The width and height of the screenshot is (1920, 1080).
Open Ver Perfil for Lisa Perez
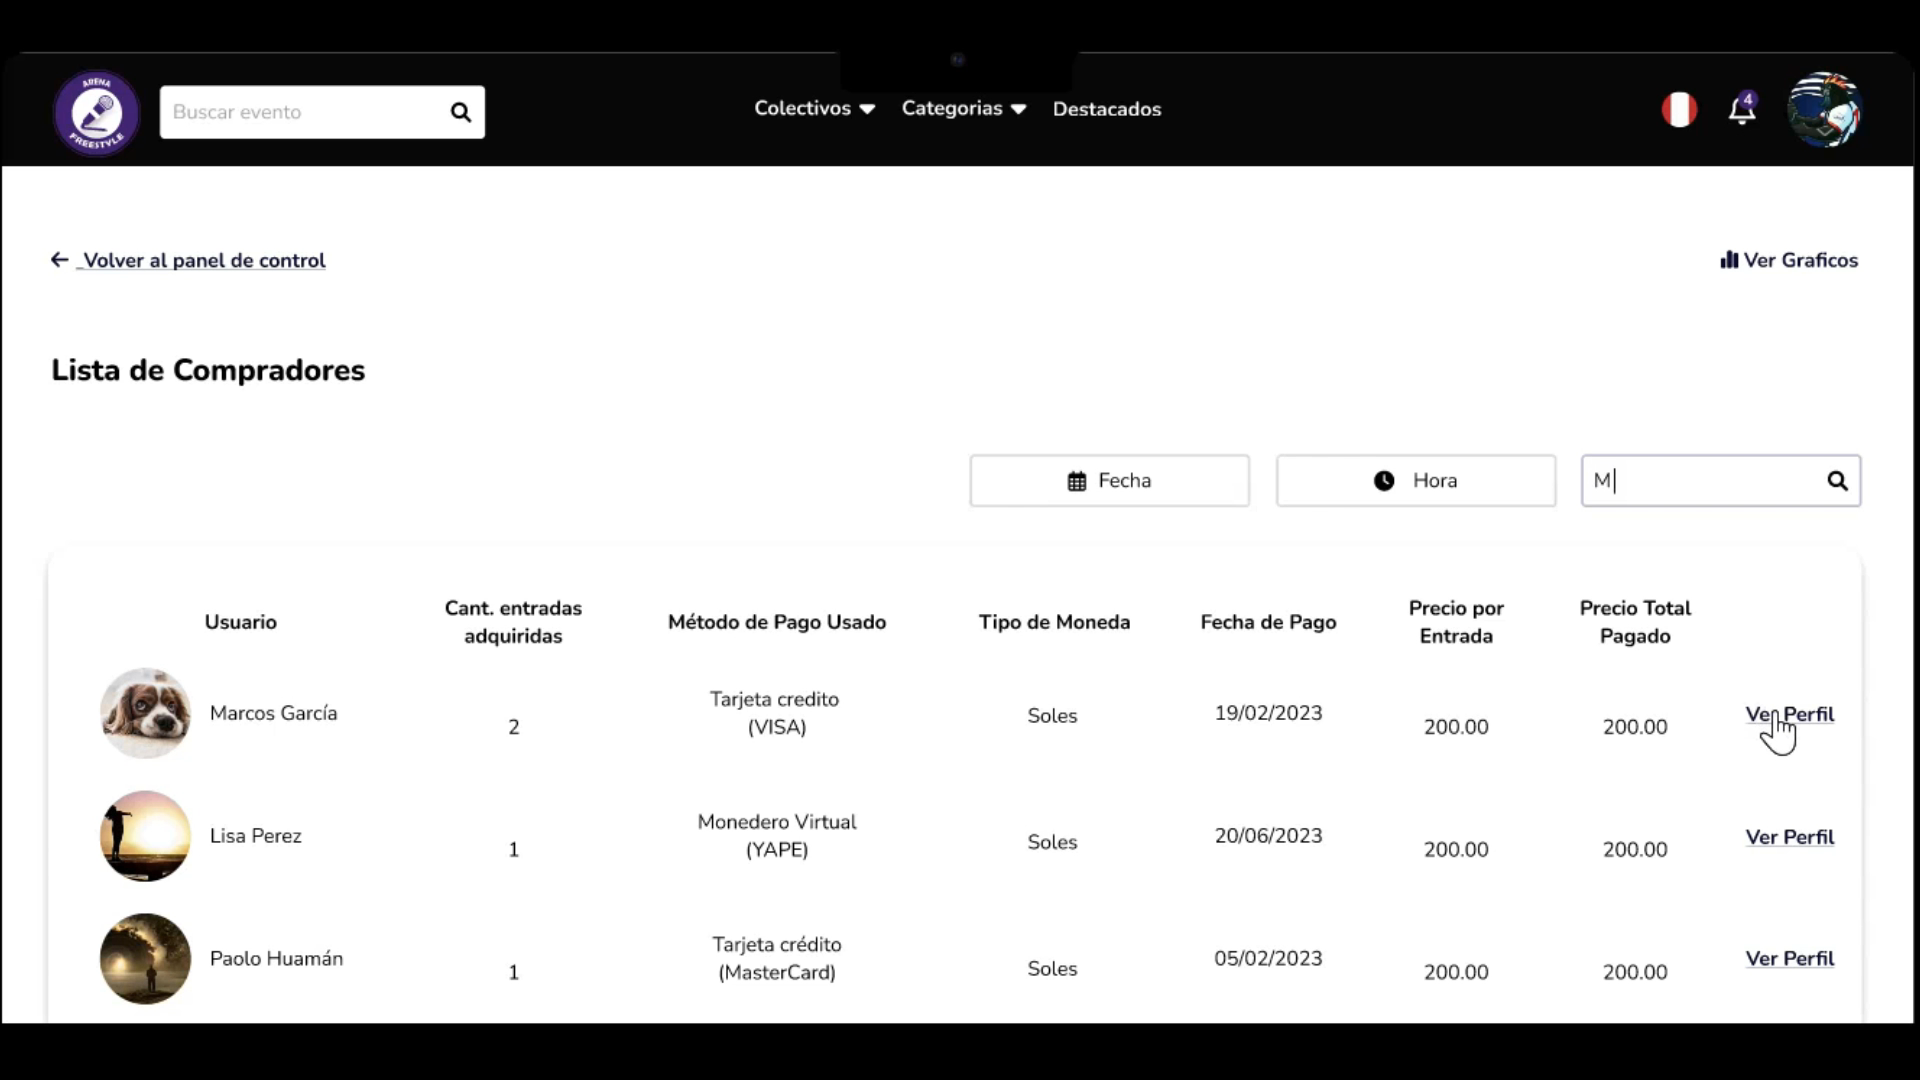[1789, 837]
